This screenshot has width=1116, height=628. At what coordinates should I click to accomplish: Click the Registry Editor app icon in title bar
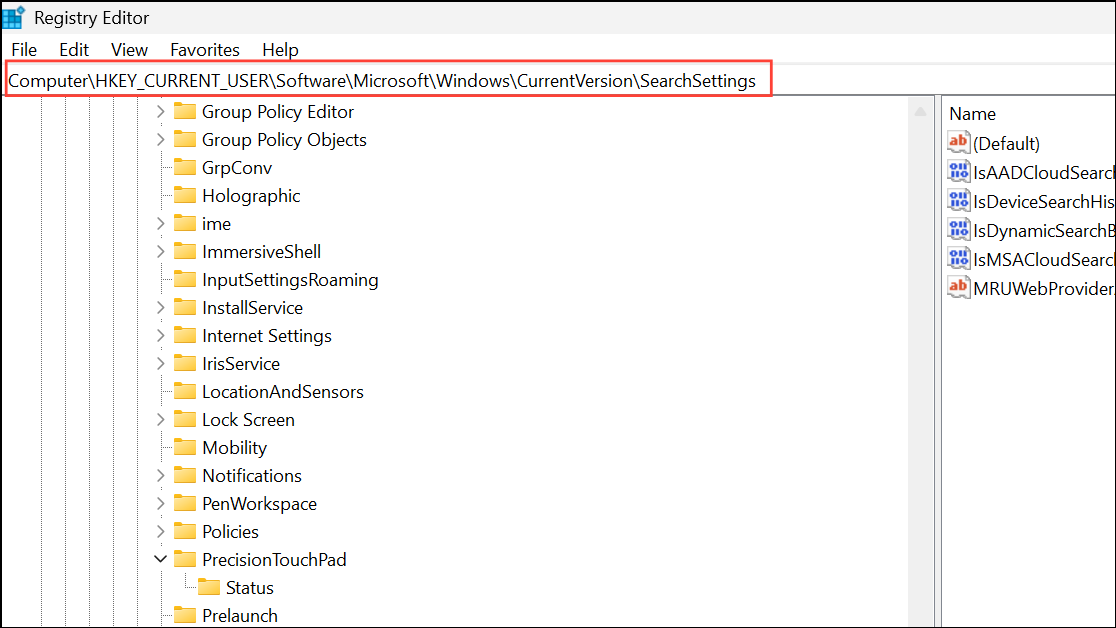[x=14, y=17]
